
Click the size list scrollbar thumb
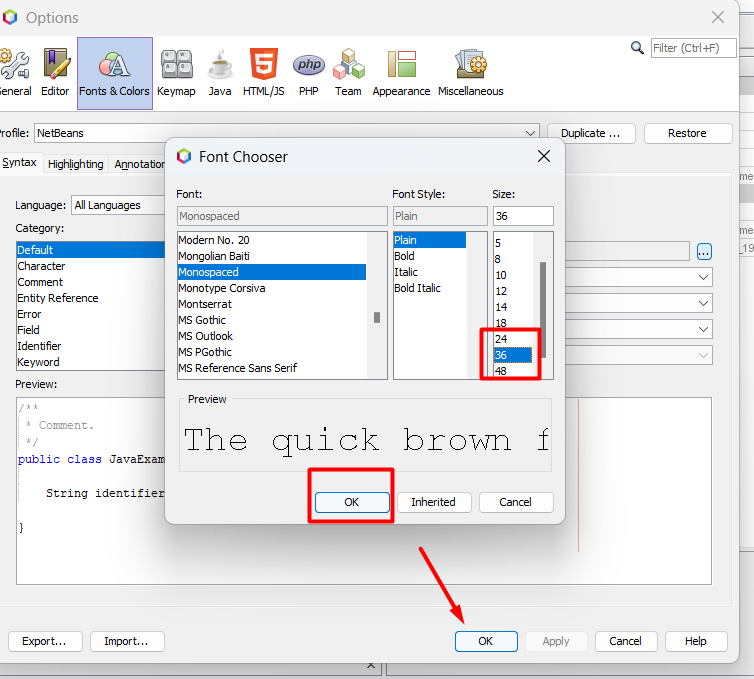pos(543,310)
